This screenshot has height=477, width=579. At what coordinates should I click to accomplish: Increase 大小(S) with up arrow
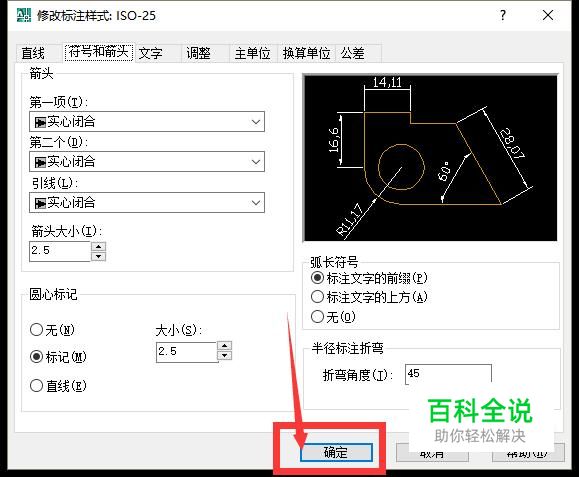tap(225, 346)
